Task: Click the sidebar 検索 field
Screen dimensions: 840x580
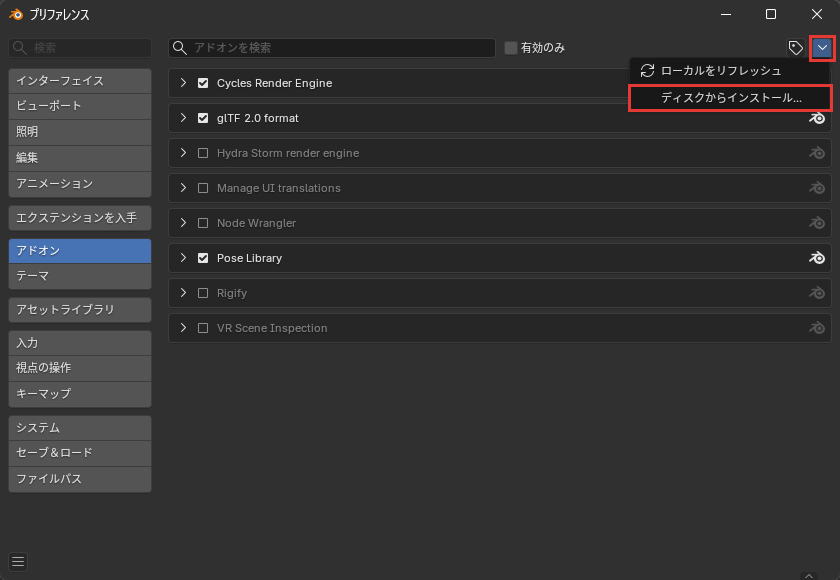Action: click(x=80, y=48)
